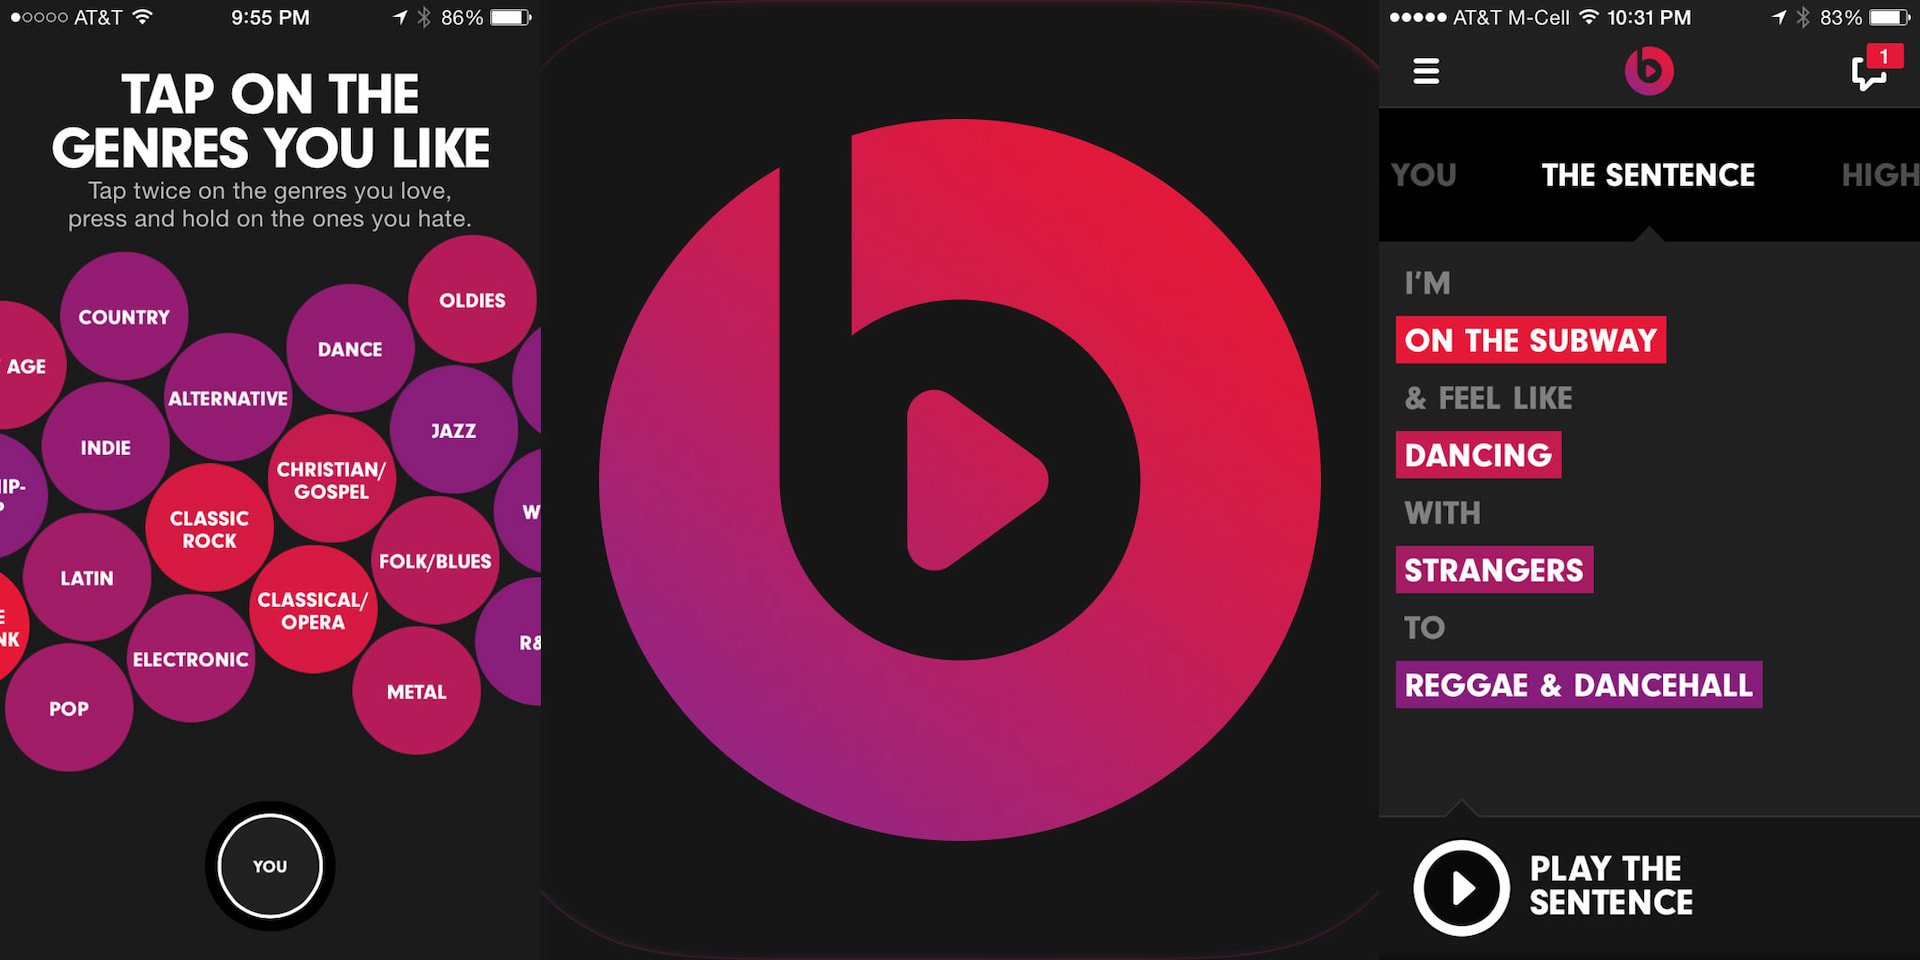Tap the left screen's battery icon at 86%
1920x960 pixels.
tap(511, 17)
